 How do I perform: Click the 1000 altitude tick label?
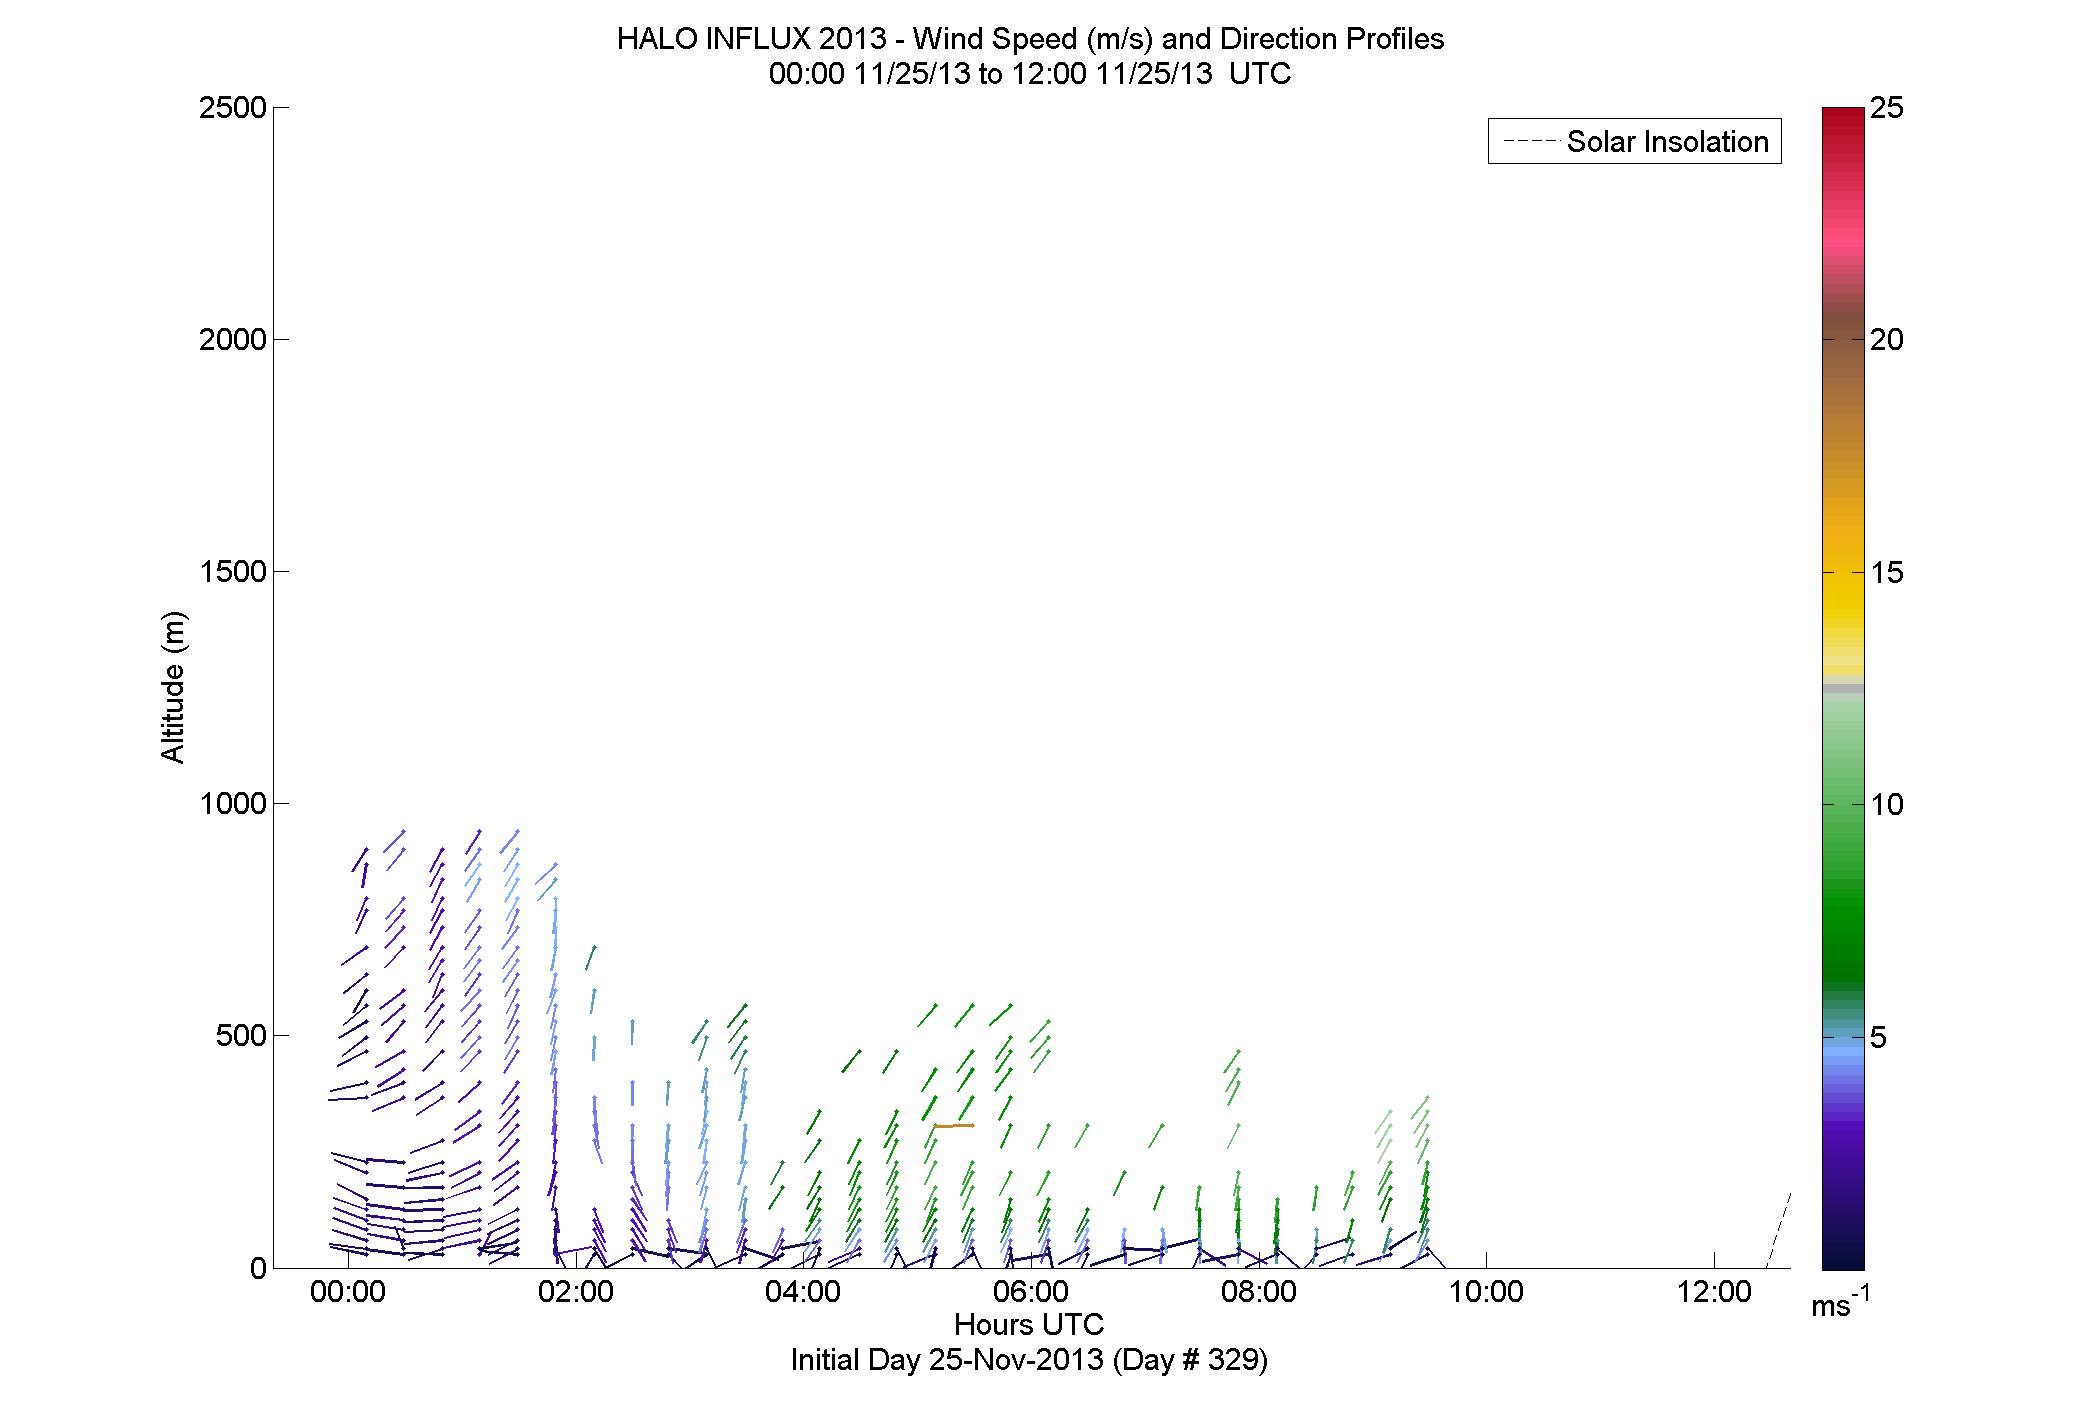tap(233, 804)
